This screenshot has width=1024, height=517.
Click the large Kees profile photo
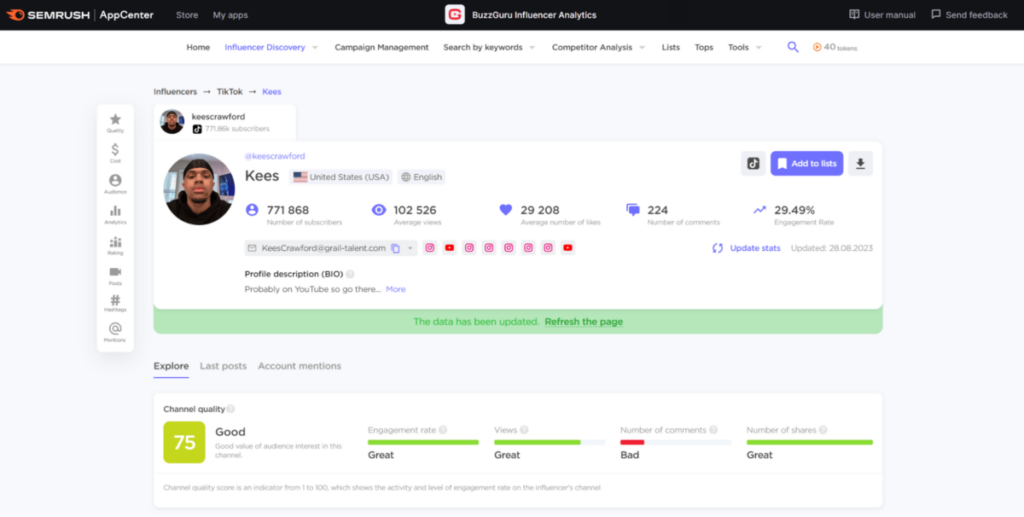(199, 189)
